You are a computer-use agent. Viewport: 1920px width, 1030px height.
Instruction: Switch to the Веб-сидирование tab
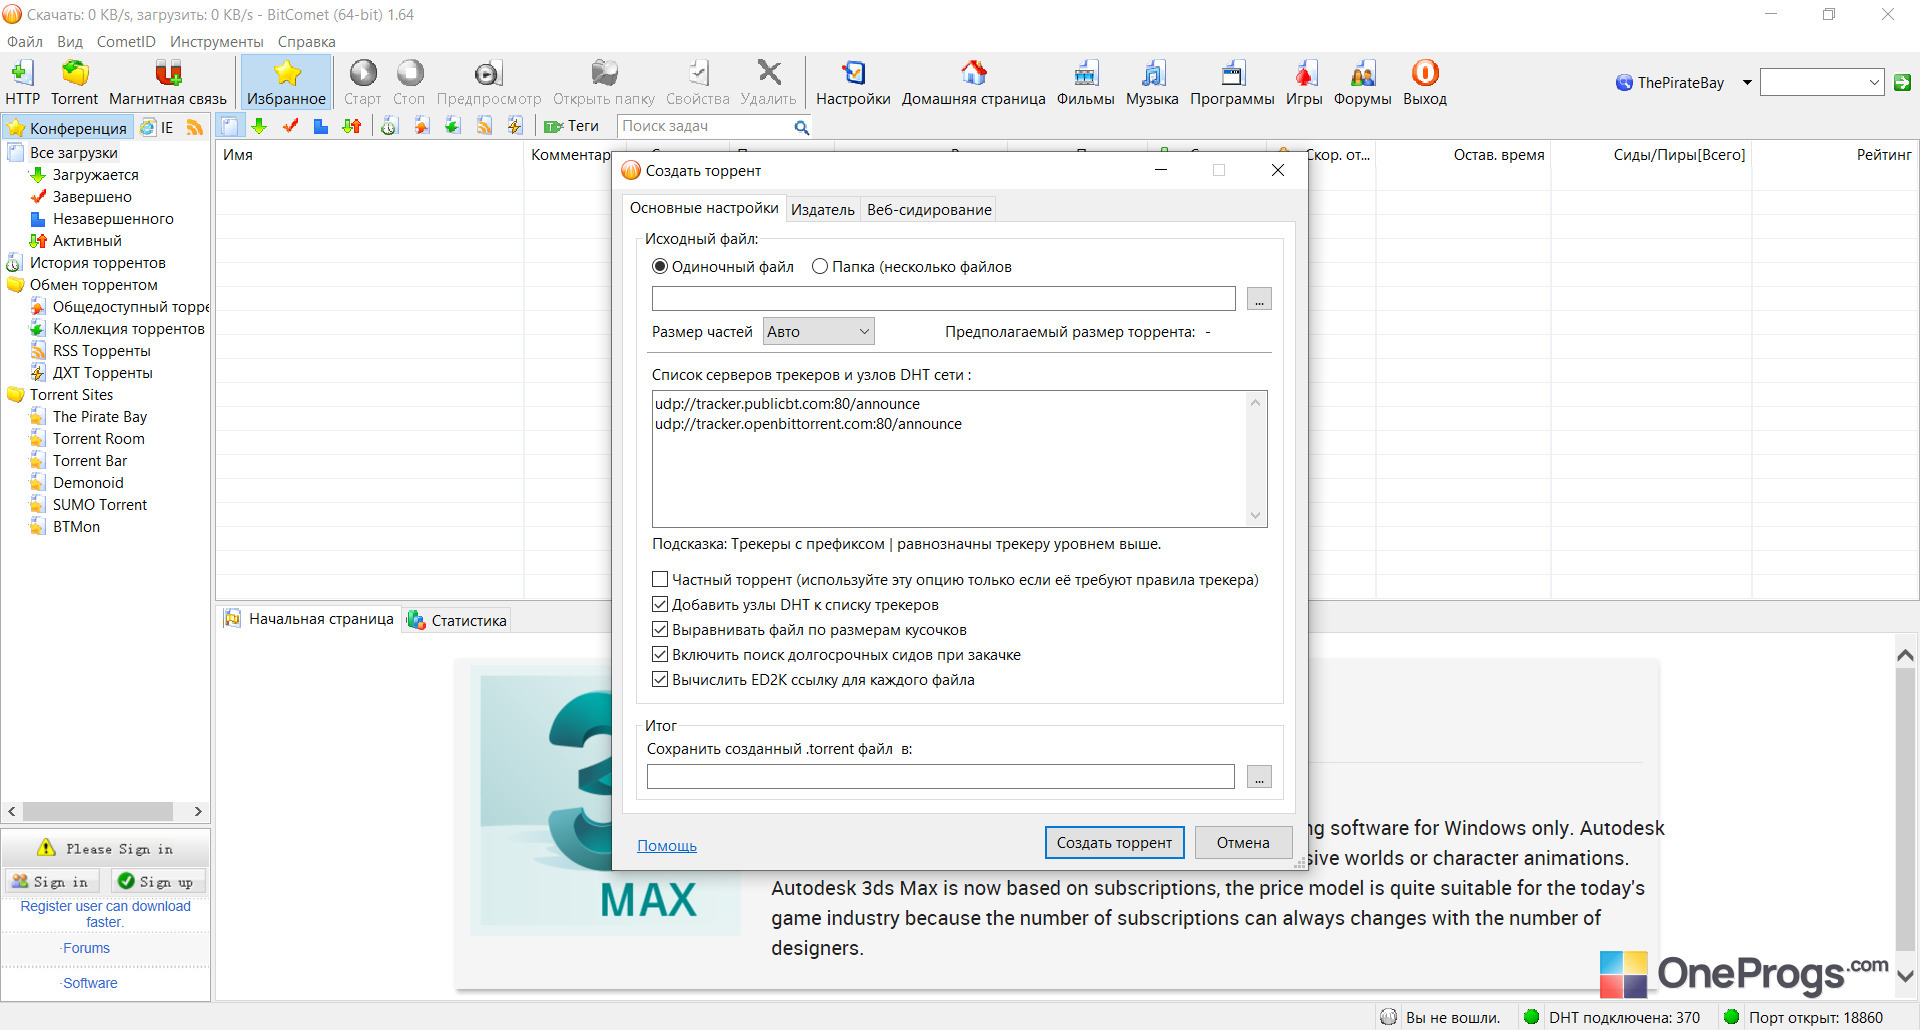[929, 209]
